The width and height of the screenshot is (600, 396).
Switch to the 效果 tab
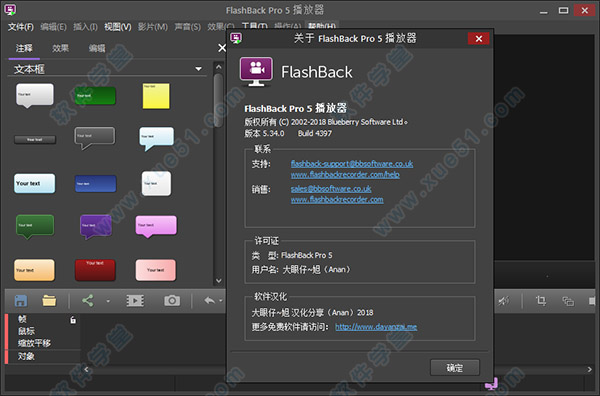coord(60,49)
